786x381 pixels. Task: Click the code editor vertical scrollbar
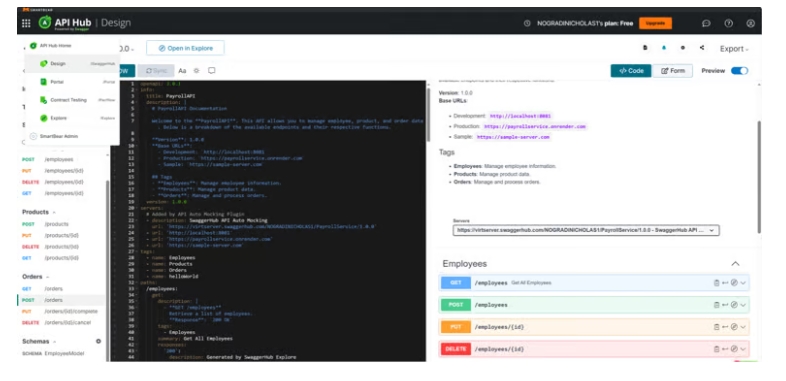(x=428, y=114)
